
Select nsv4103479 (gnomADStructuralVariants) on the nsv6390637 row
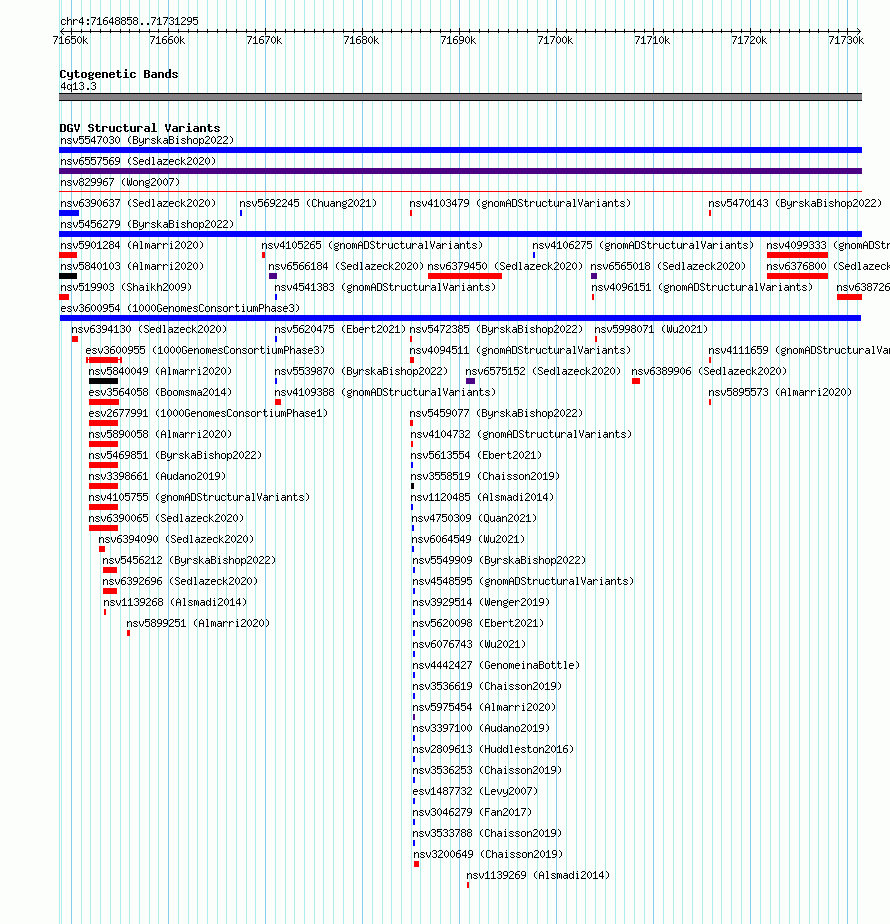[520, 203]
